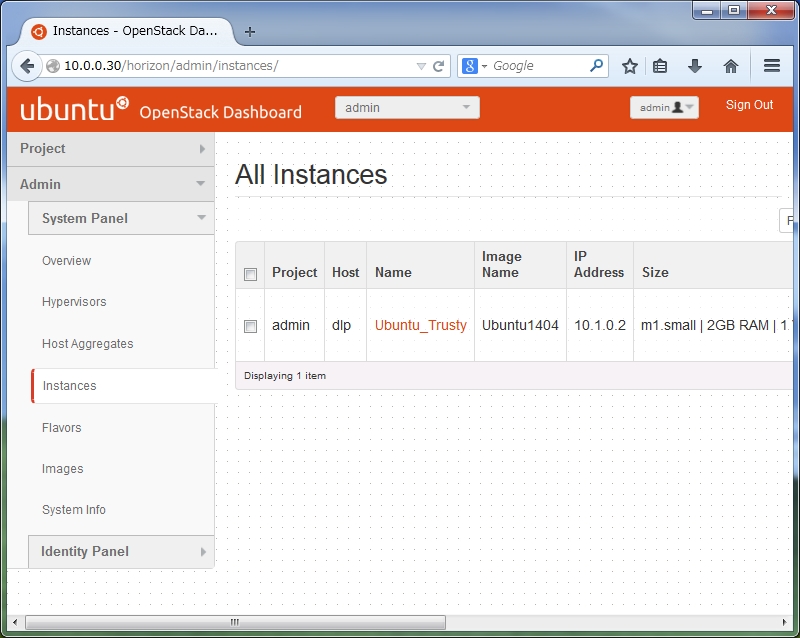Open the search engine chooser arrow
The image size is (800, 638).
coord(484,66)
